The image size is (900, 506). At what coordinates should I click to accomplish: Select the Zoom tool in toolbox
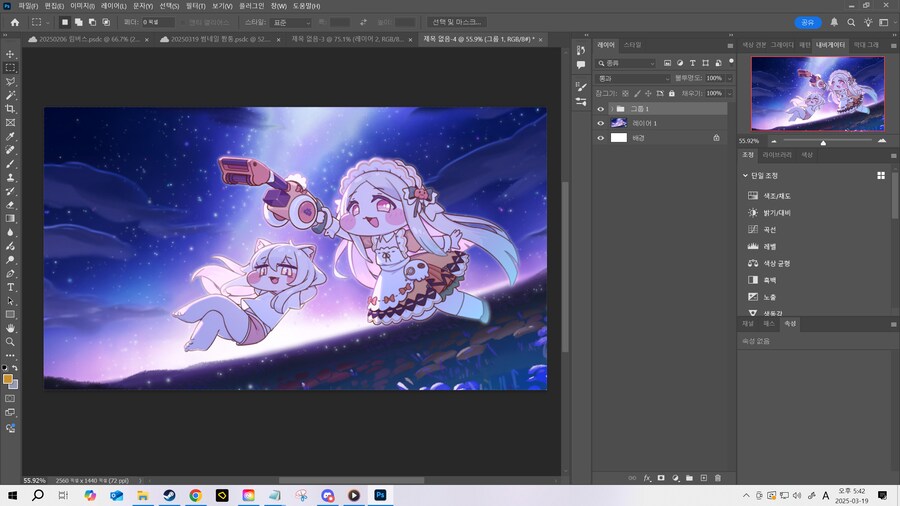pos(10,342)
